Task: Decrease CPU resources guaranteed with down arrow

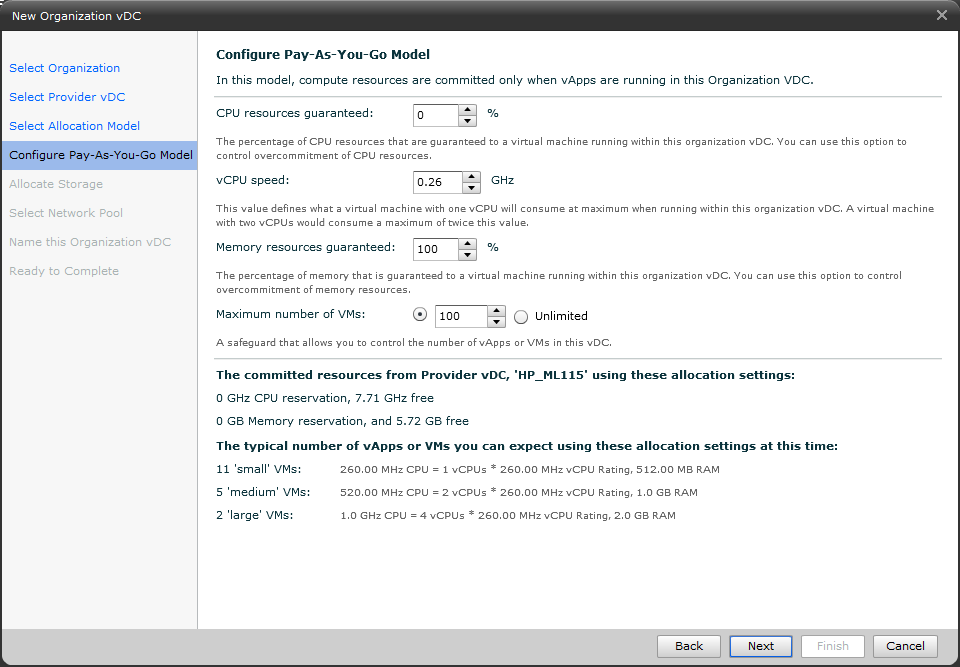Action: tap(467, 121)
